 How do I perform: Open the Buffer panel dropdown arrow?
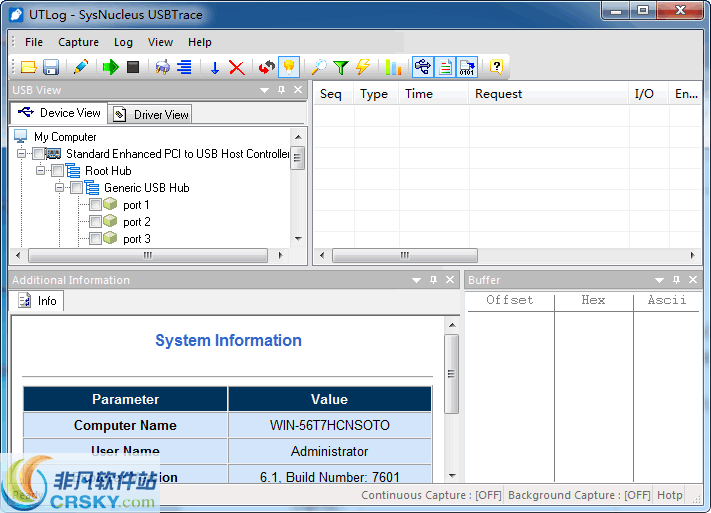point(659,280)
